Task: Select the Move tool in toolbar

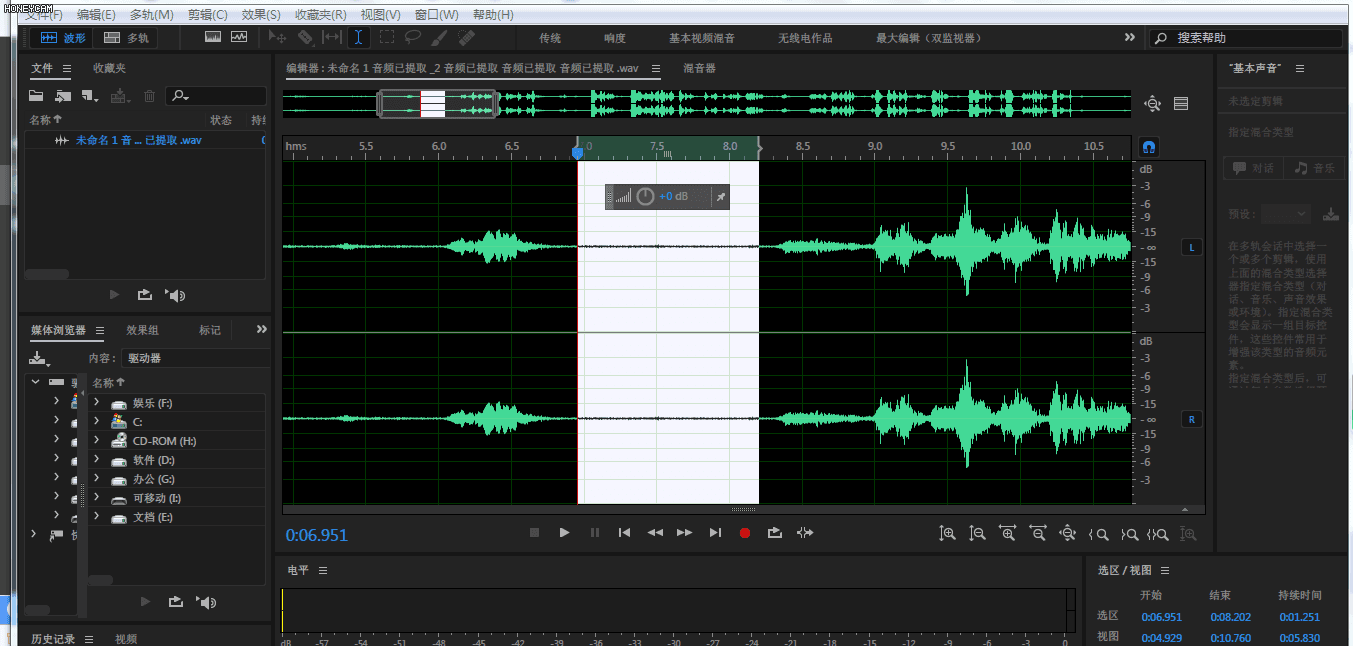Action: pyautogui.click(x=278, y=37)
